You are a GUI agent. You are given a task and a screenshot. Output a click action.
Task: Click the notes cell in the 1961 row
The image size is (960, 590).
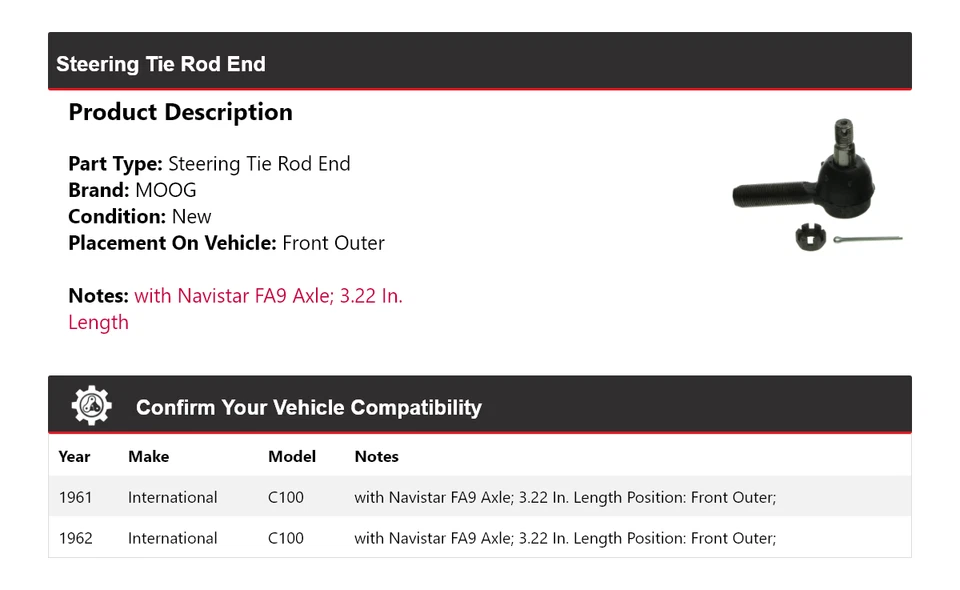565,498
